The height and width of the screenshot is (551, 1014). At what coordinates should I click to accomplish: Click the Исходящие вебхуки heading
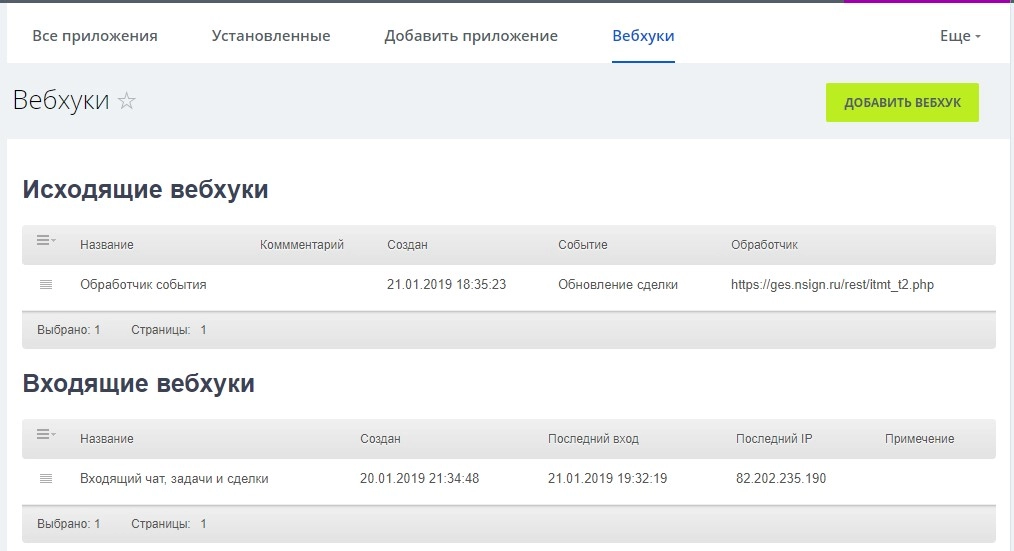(146, 189)
